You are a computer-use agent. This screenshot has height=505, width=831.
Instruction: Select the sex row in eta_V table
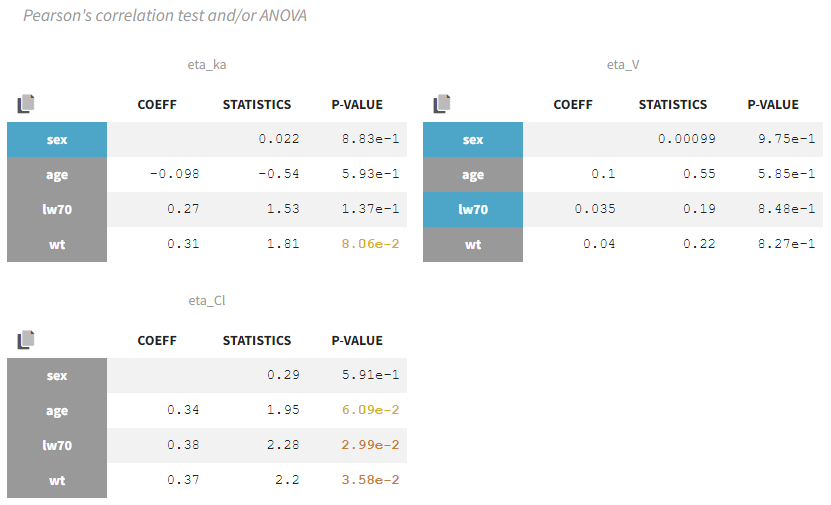pyautogui.click(x=473, y=139)
